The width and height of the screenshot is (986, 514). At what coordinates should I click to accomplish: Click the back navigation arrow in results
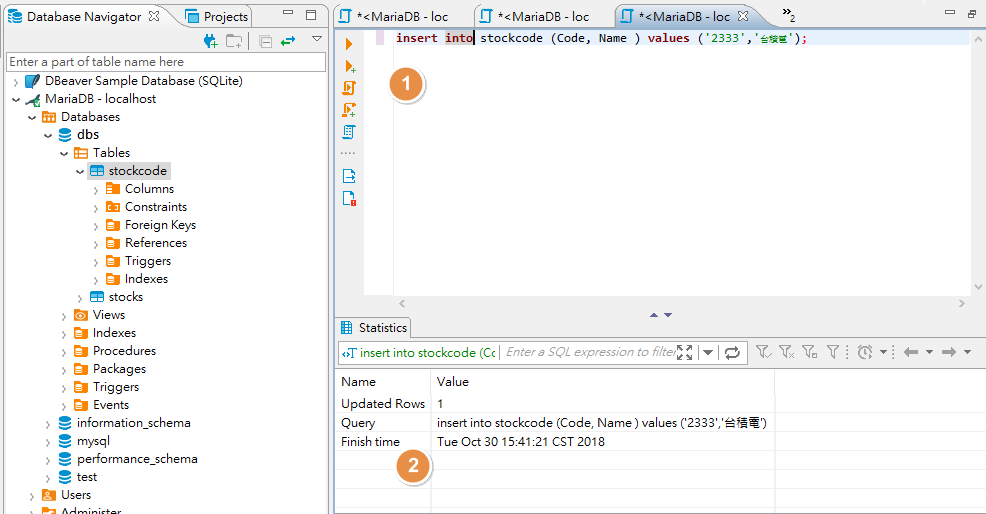pos(911,352)
